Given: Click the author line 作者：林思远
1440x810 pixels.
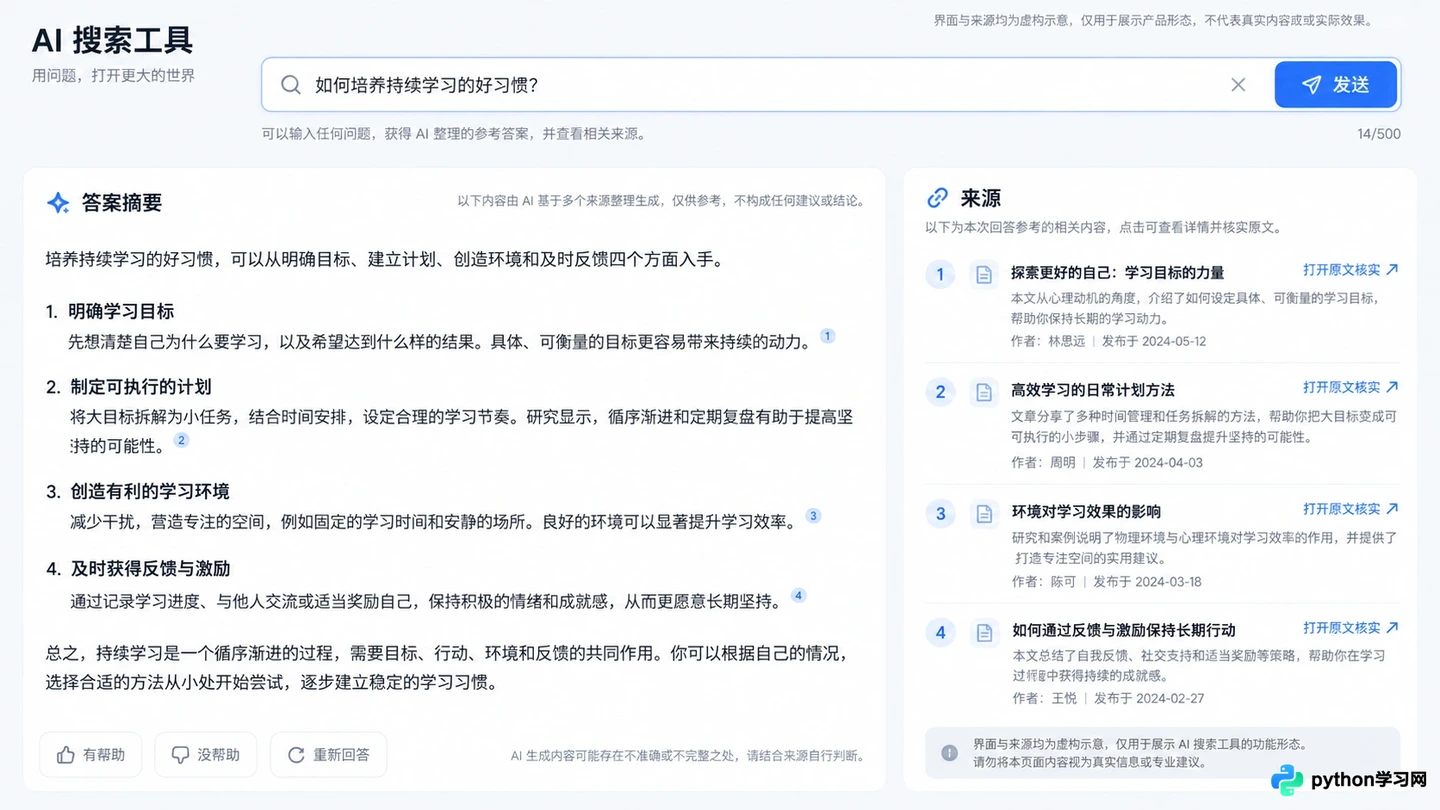Looking at the screenshot, I should click(1048, 341).
